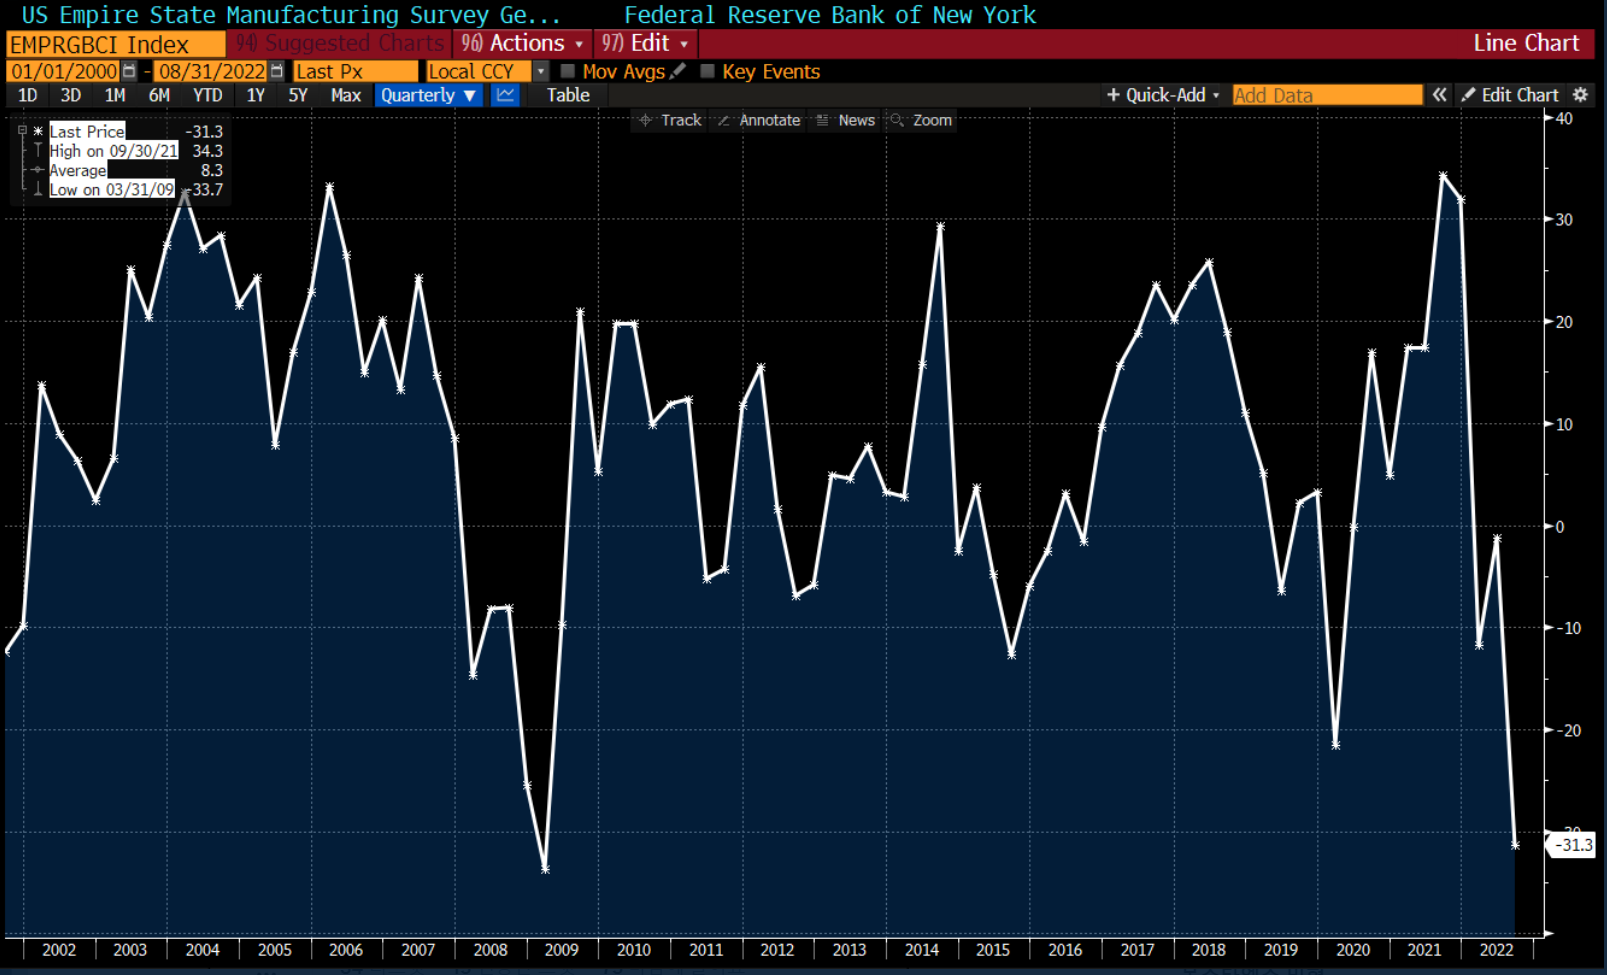Switch to the Table view
Screen dimensions: 1607x975
pos(567,95)
